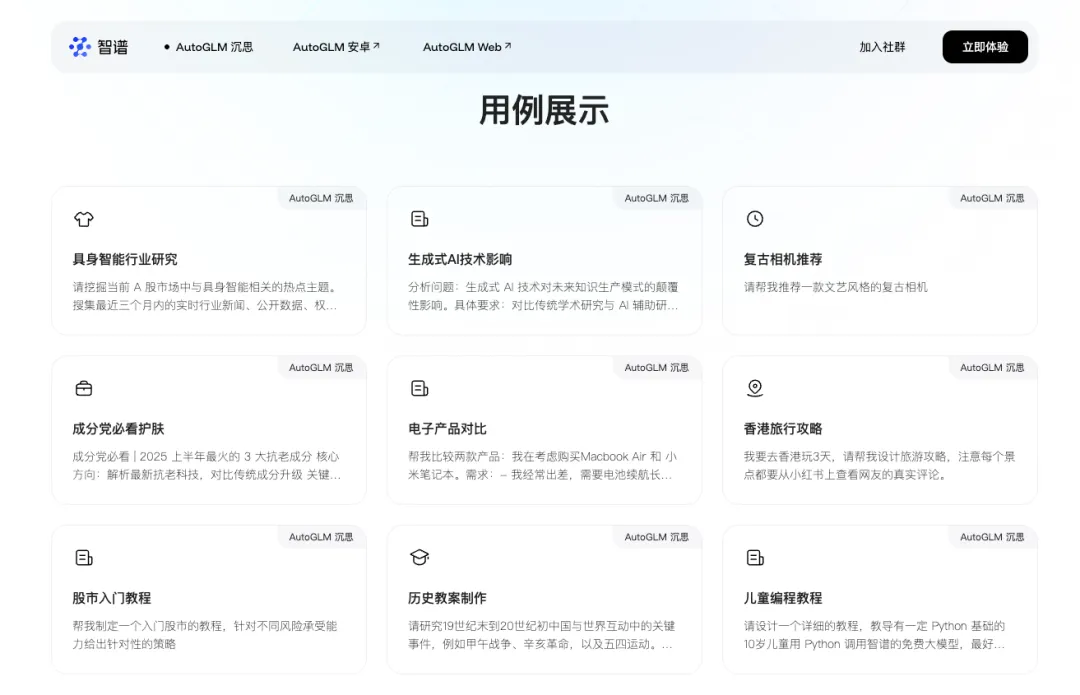Click the description starting 请挖掘当前 A 股市场

click(x=205, y=296)
